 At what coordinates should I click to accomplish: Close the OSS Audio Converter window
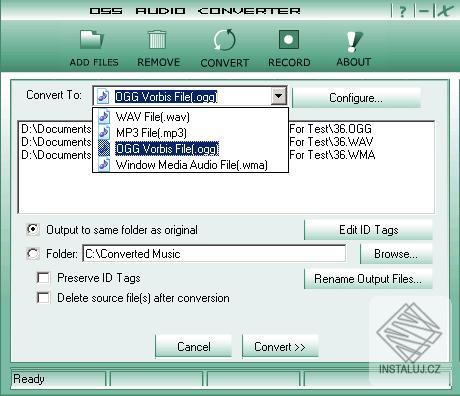click(445, 11)
